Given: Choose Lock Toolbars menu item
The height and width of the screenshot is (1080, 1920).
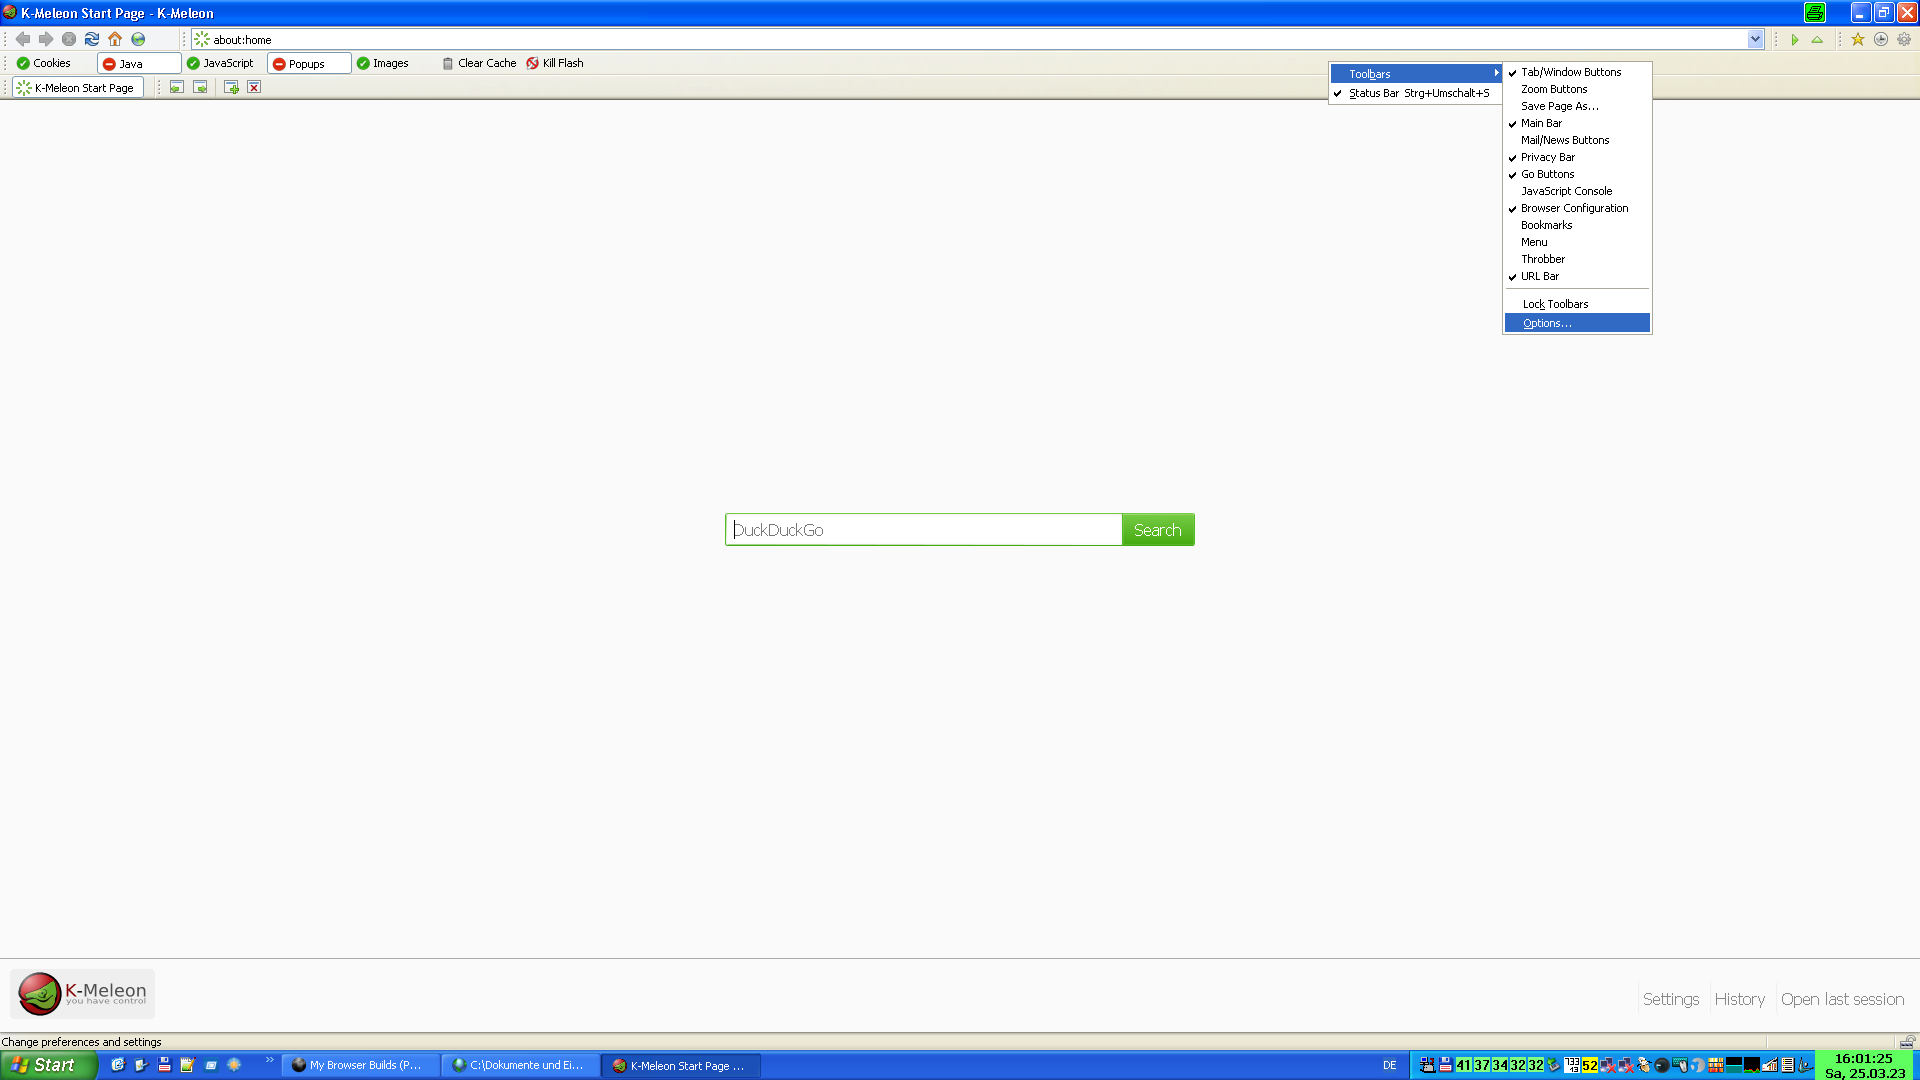Looking at the screenshot, I should pos(1555,304).
